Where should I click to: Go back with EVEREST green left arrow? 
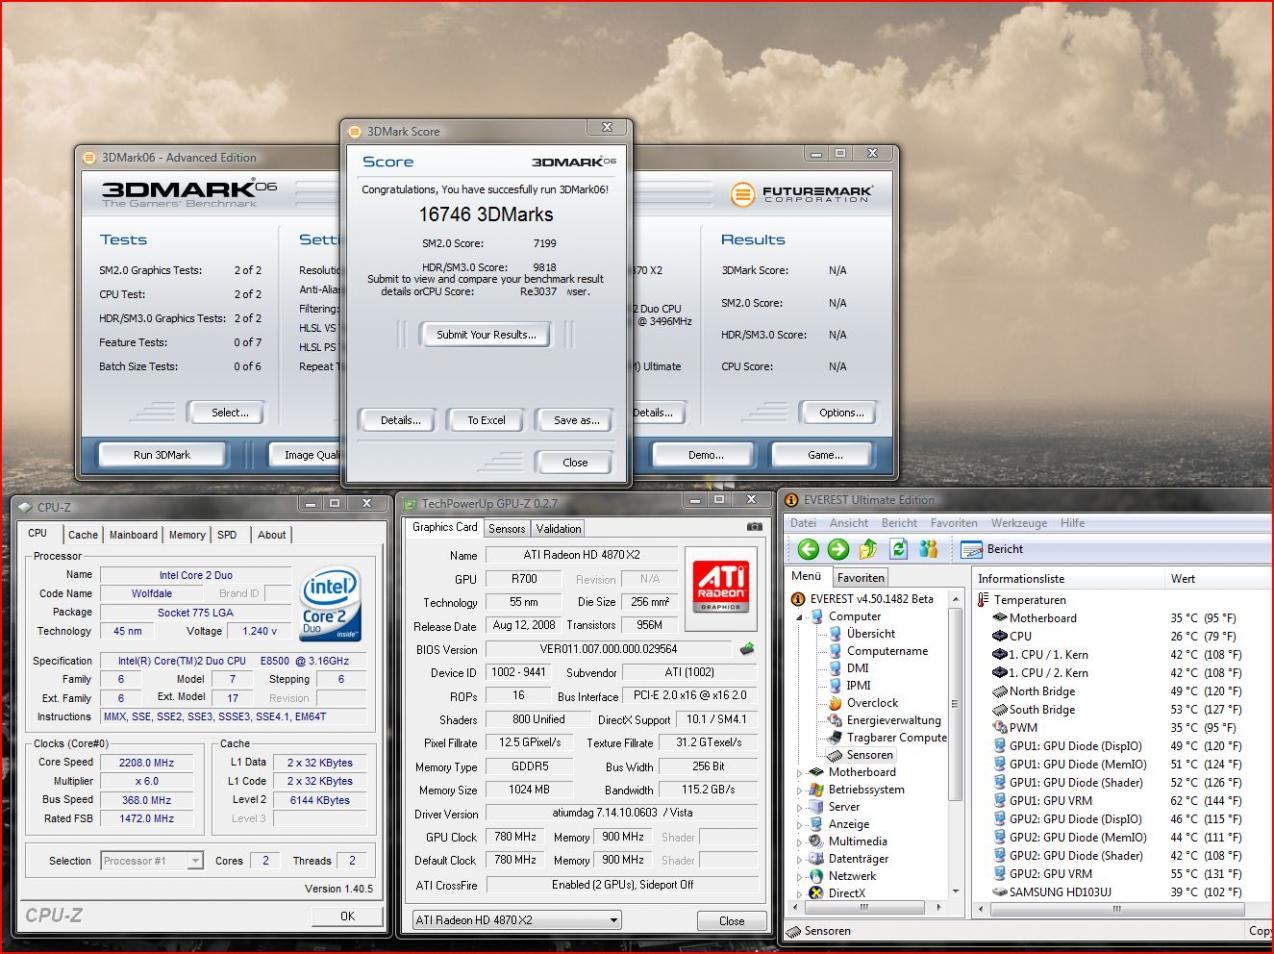point(808,549)
